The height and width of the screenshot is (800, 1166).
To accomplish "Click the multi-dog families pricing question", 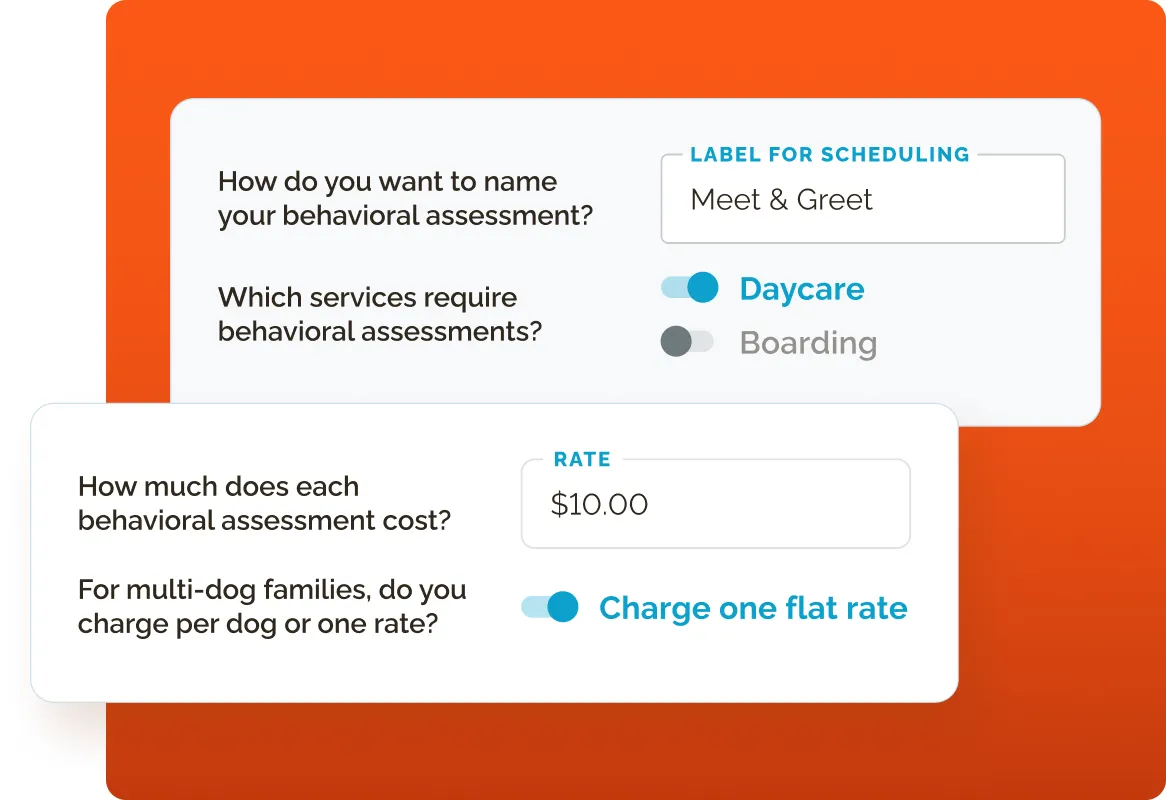I will [x=272, y=606].
